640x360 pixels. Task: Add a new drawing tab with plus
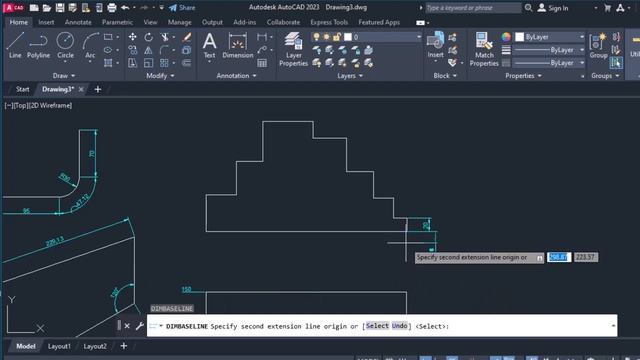click(x=98, y=89)
